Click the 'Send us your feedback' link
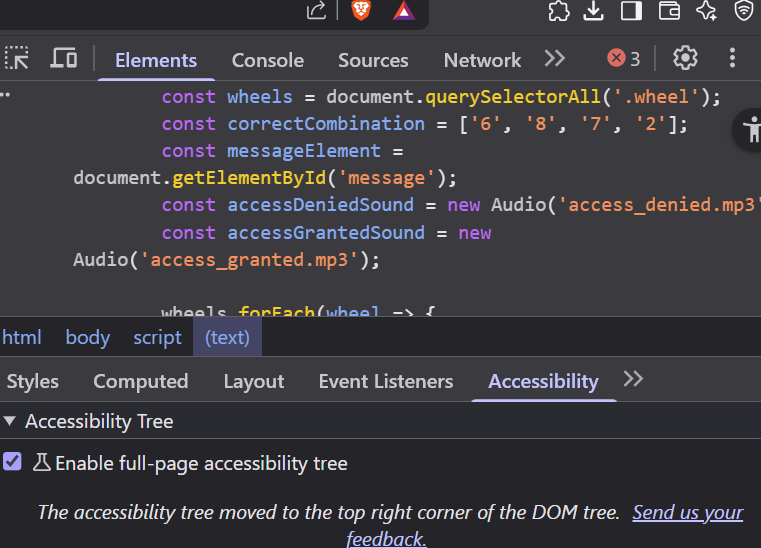 [687, 513]
